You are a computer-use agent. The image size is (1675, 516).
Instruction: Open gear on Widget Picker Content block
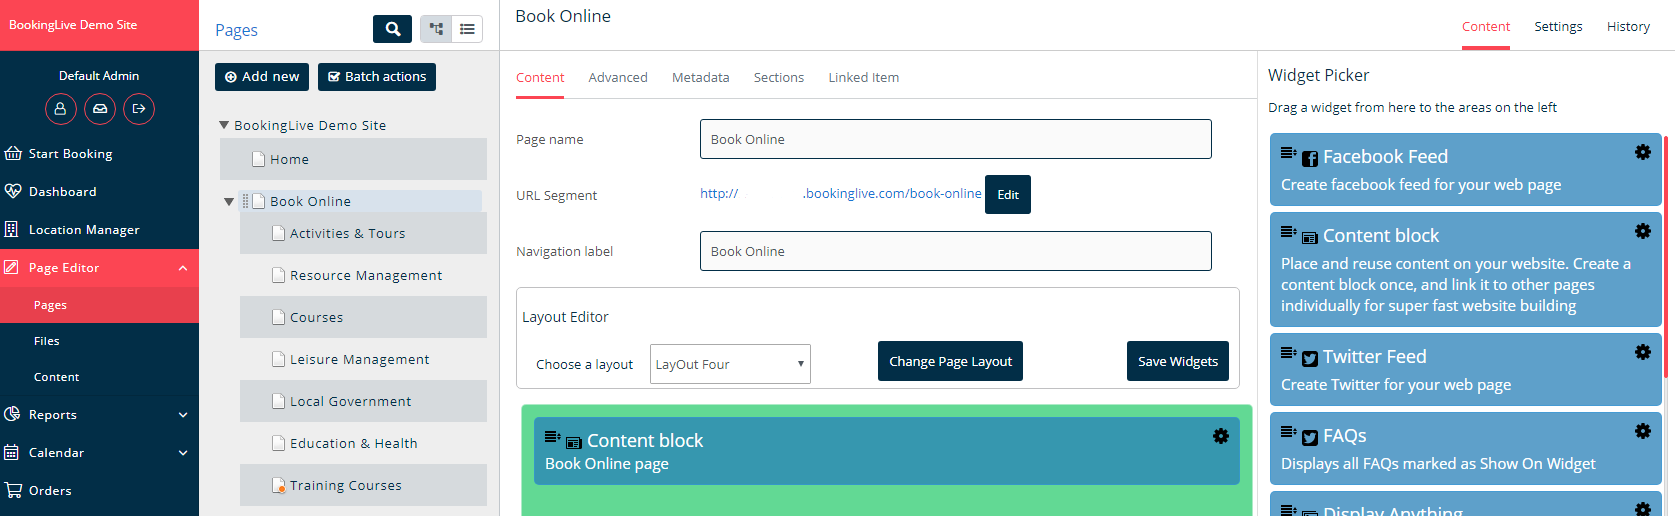(1643, 231)
